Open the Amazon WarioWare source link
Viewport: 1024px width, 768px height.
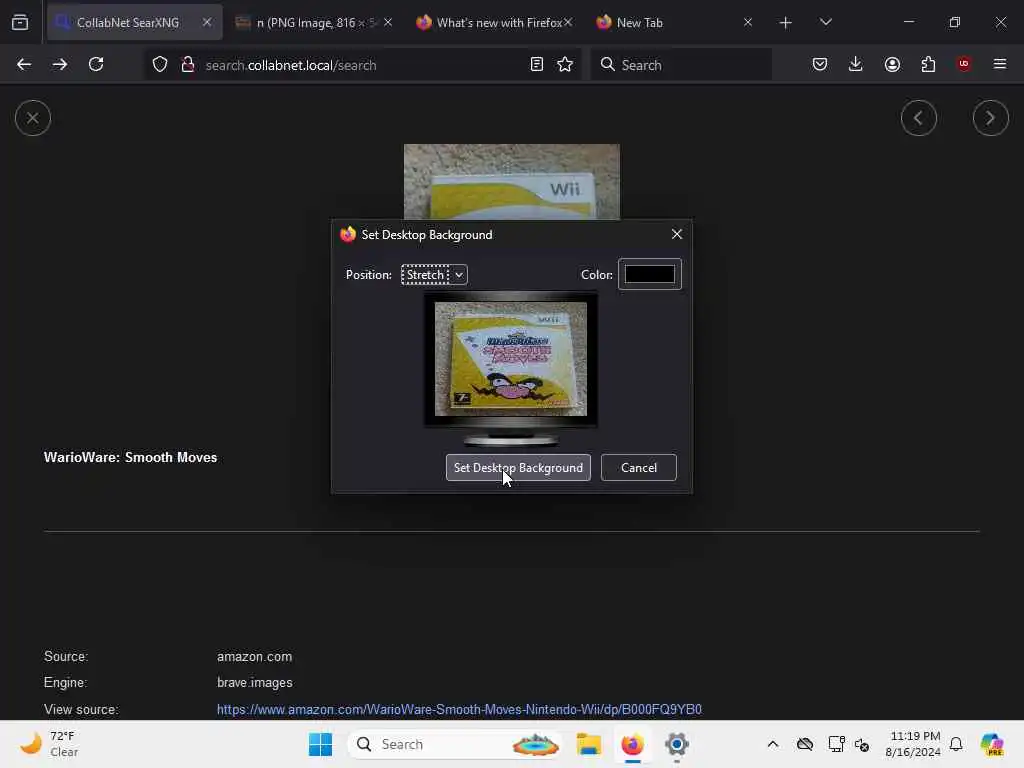[x=459, y=709]
